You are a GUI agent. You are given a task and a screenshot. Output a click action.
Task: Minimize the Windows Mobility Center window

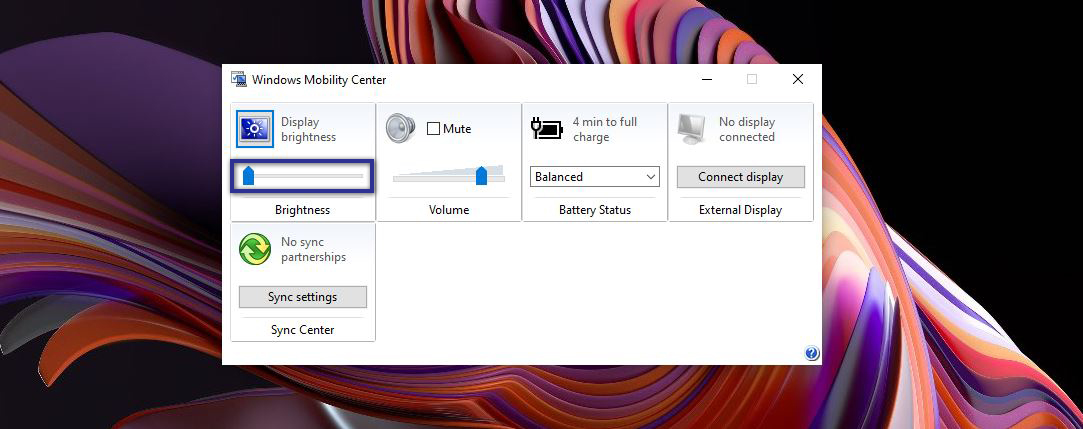[707, 80]
